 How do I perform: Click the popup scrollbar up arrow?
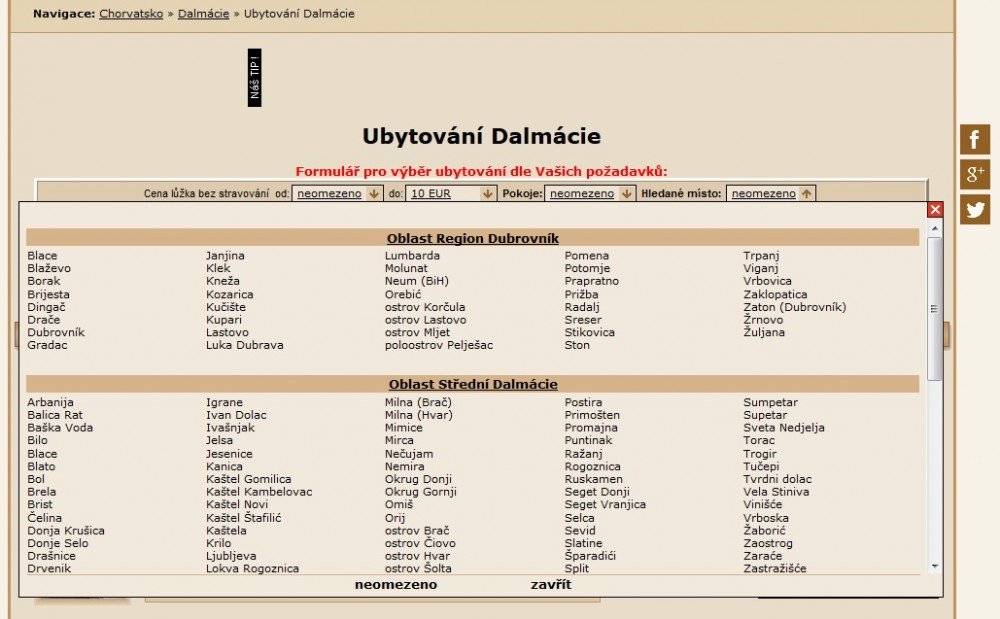935,228
